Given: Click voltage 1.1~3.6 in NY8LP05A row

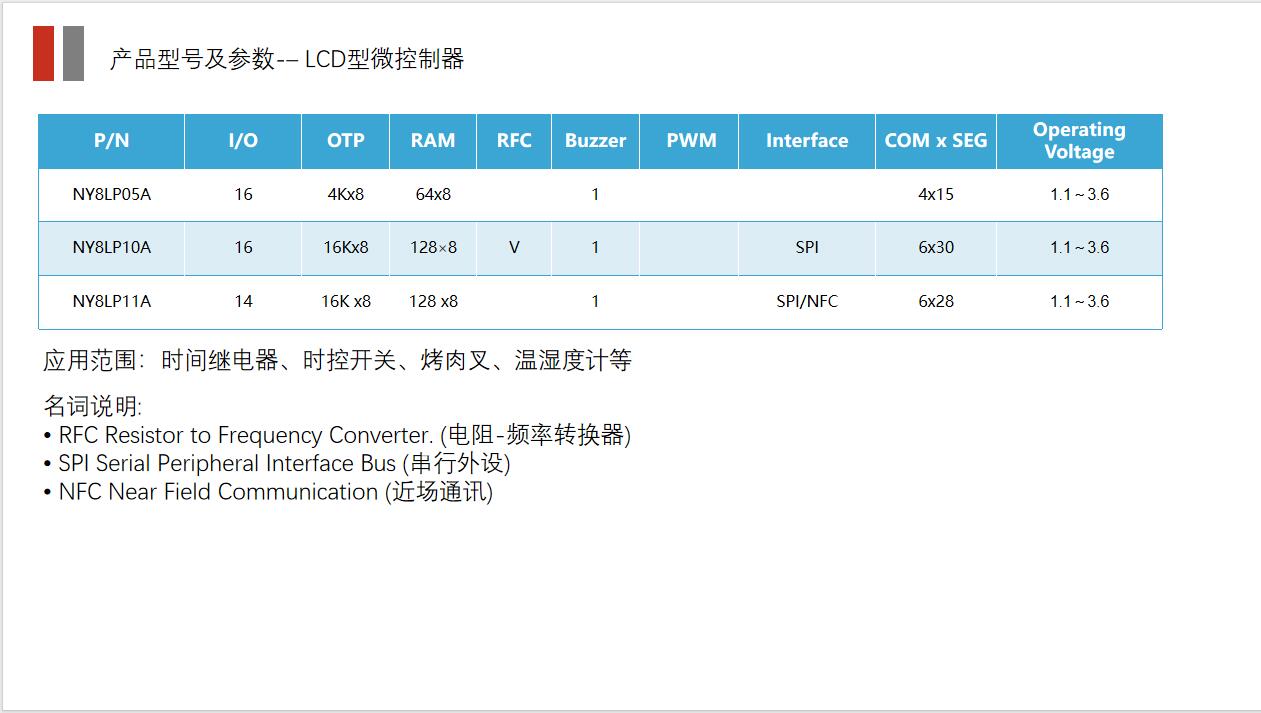Looking at the screenshot, I should (x=1079, y=194).
